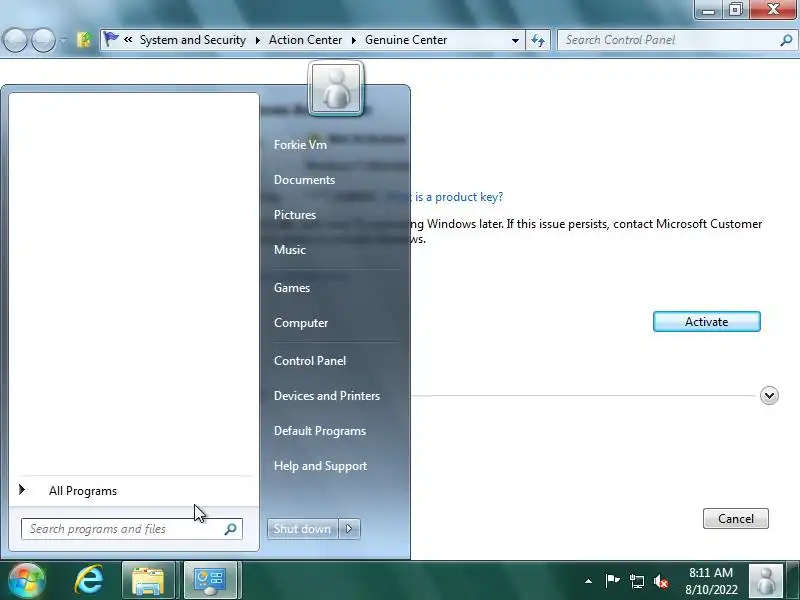Click the Forward navigation button
The width and height of the screenshot is (800, 600).
(x=43, y=40)
